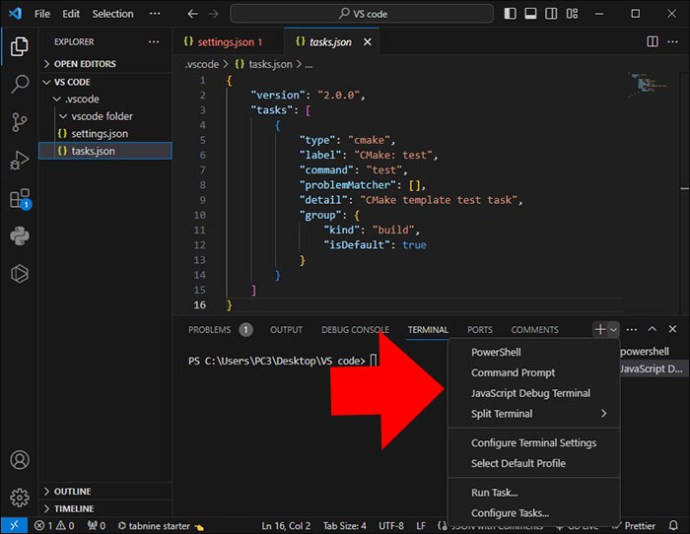
Task: Close the tasks.json tab
Action: point(367,42)
